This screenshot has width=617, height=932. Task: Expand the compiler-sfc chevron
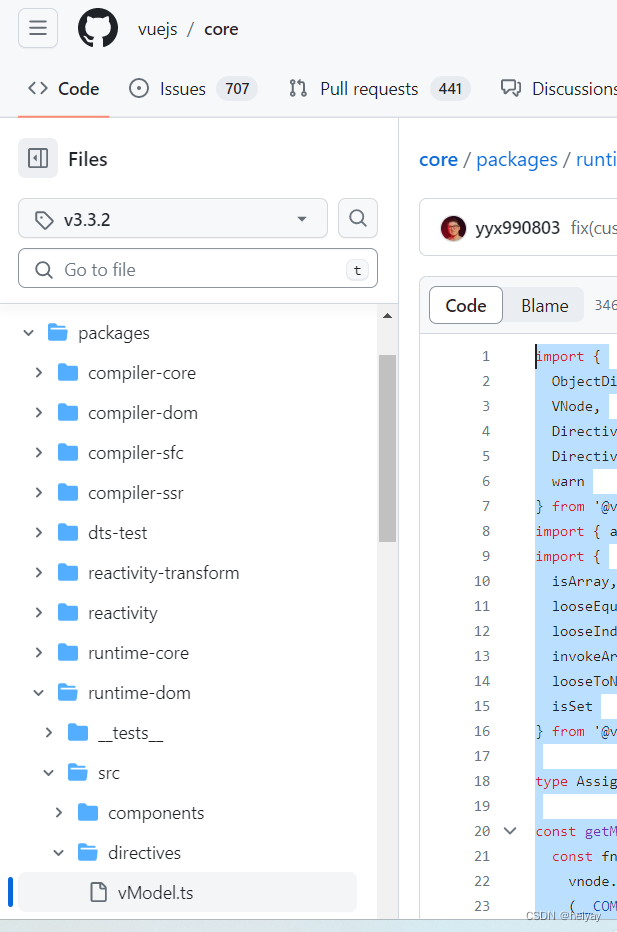[39, 452]
